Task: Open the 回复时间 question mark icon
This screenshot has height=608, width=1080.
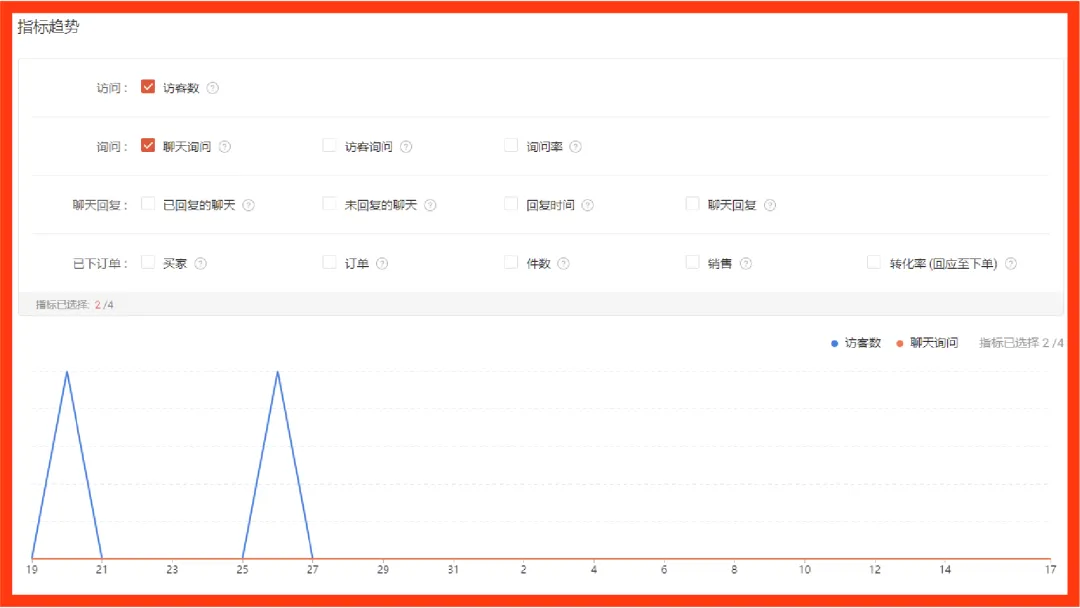Action: point(588,205)
